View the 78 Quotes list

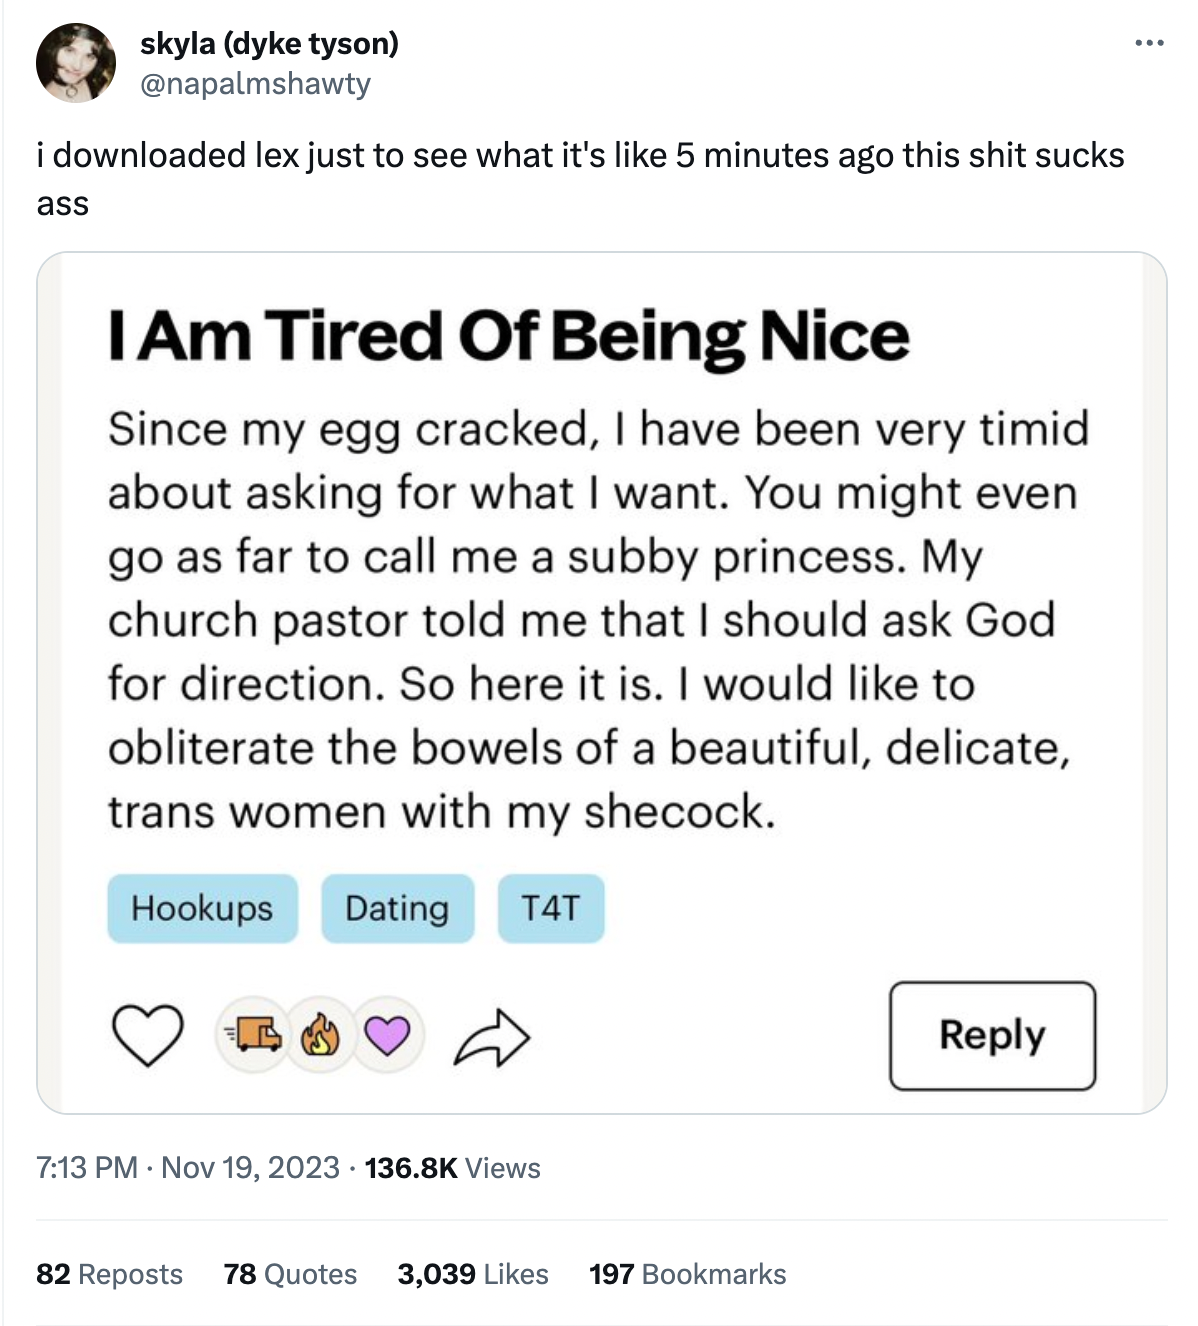tap(290, 1274)
